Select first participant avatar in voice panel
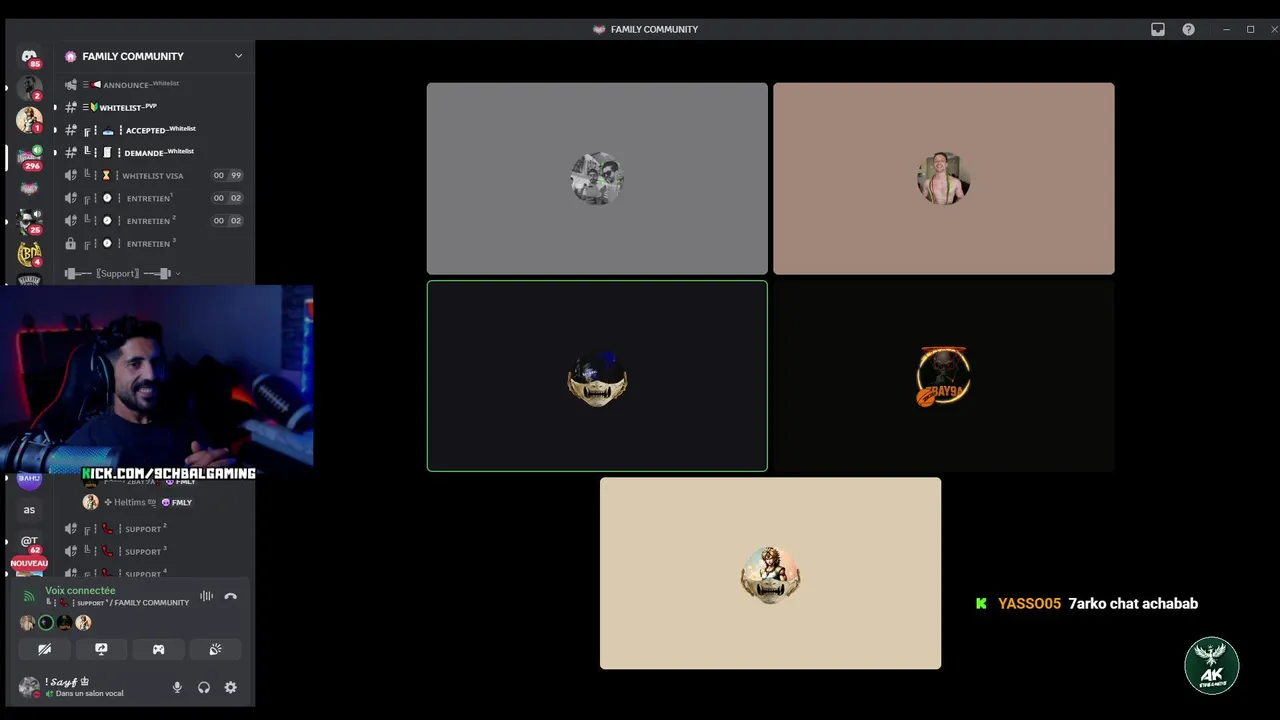The height and width of the screenshot is (720, 1280). (27, 623)
